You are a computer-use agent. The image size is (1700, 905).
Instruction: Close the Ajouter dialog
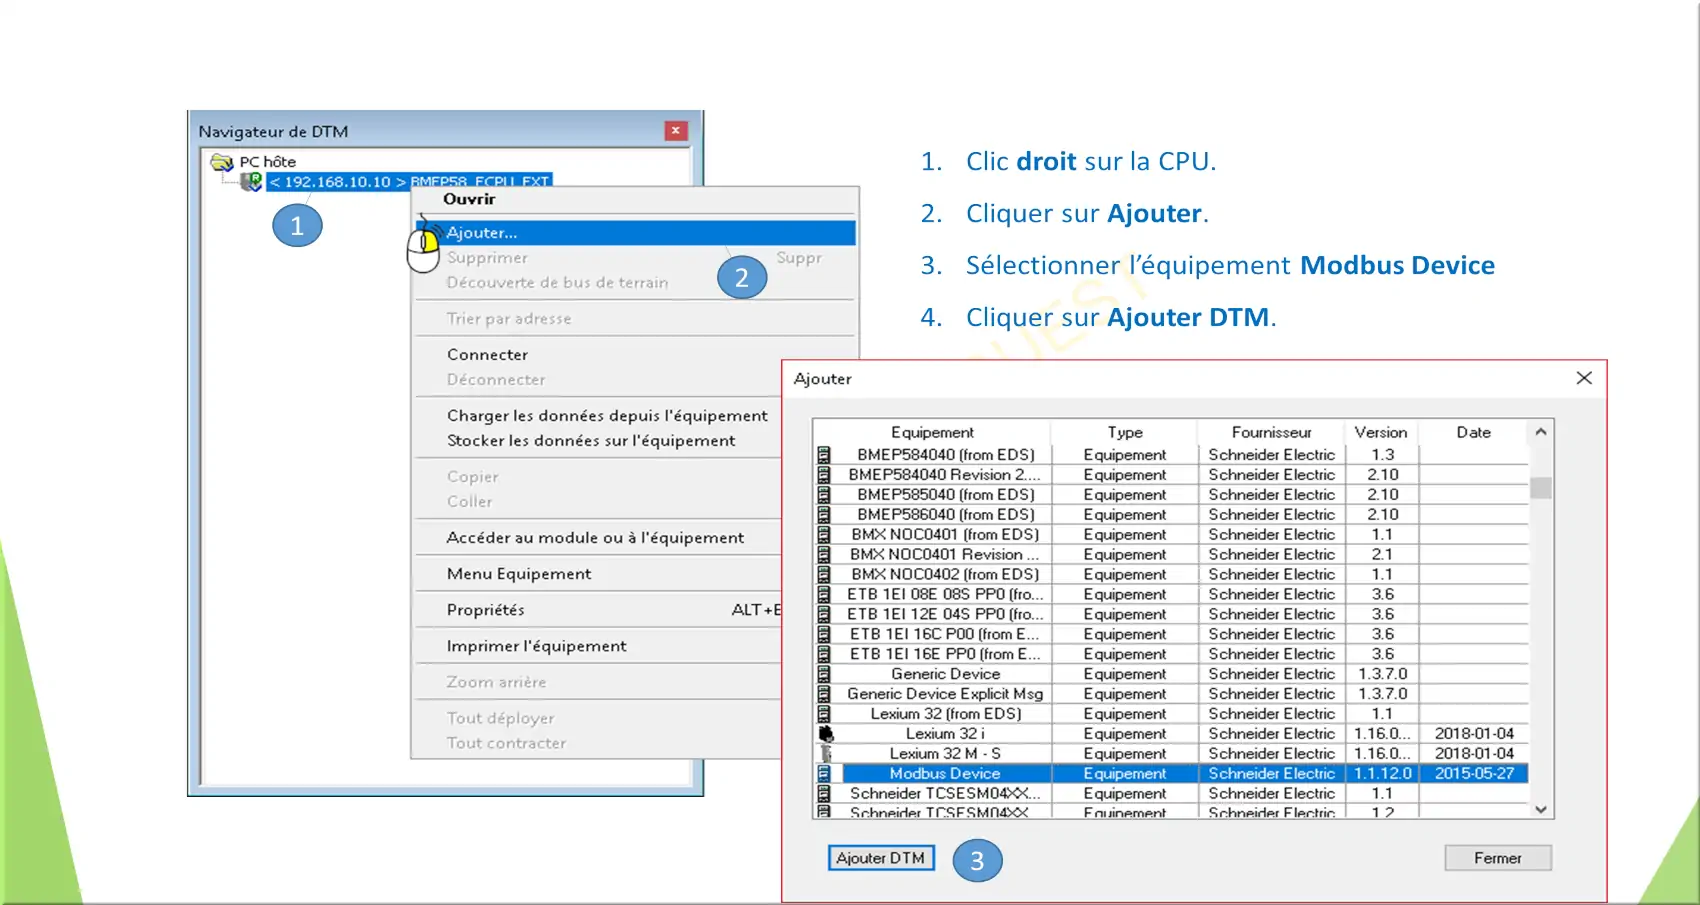[x=1584, y=378]
